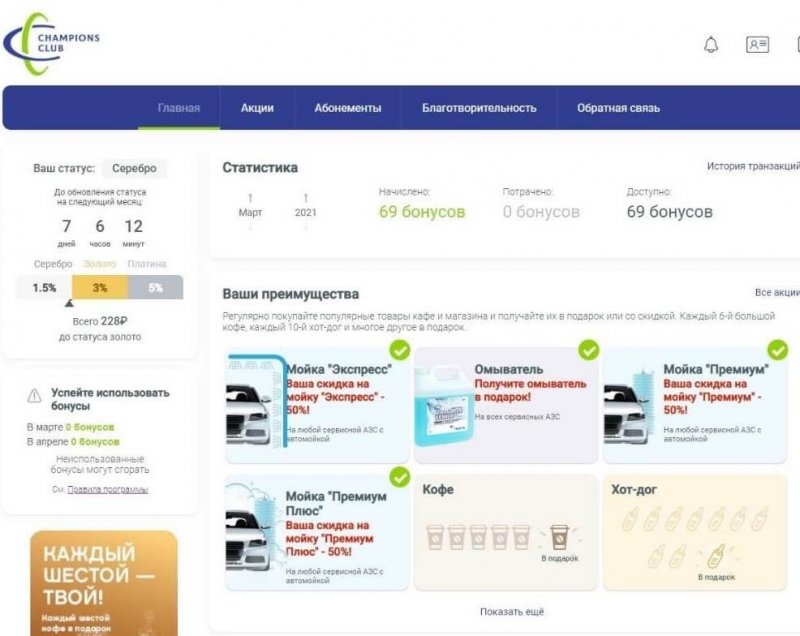Click the car image in Мойка "Экспресс"
The height and width of the screenshot is (636, 800).
point(250,405)
